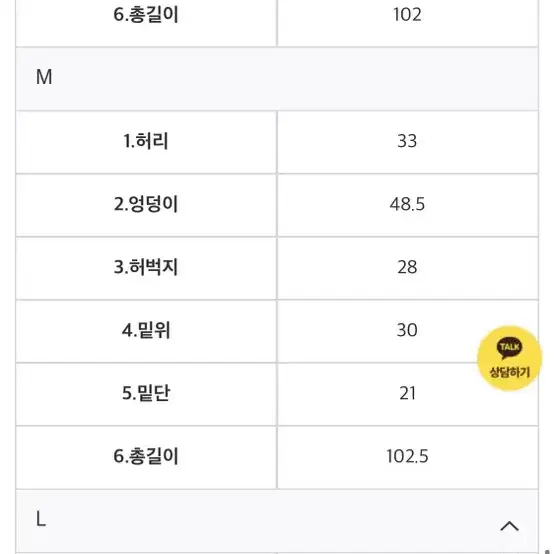This screenshot has height=554, width=554.
Task: Click the 2.엉덩이 row label
Action: pos(146,204)
